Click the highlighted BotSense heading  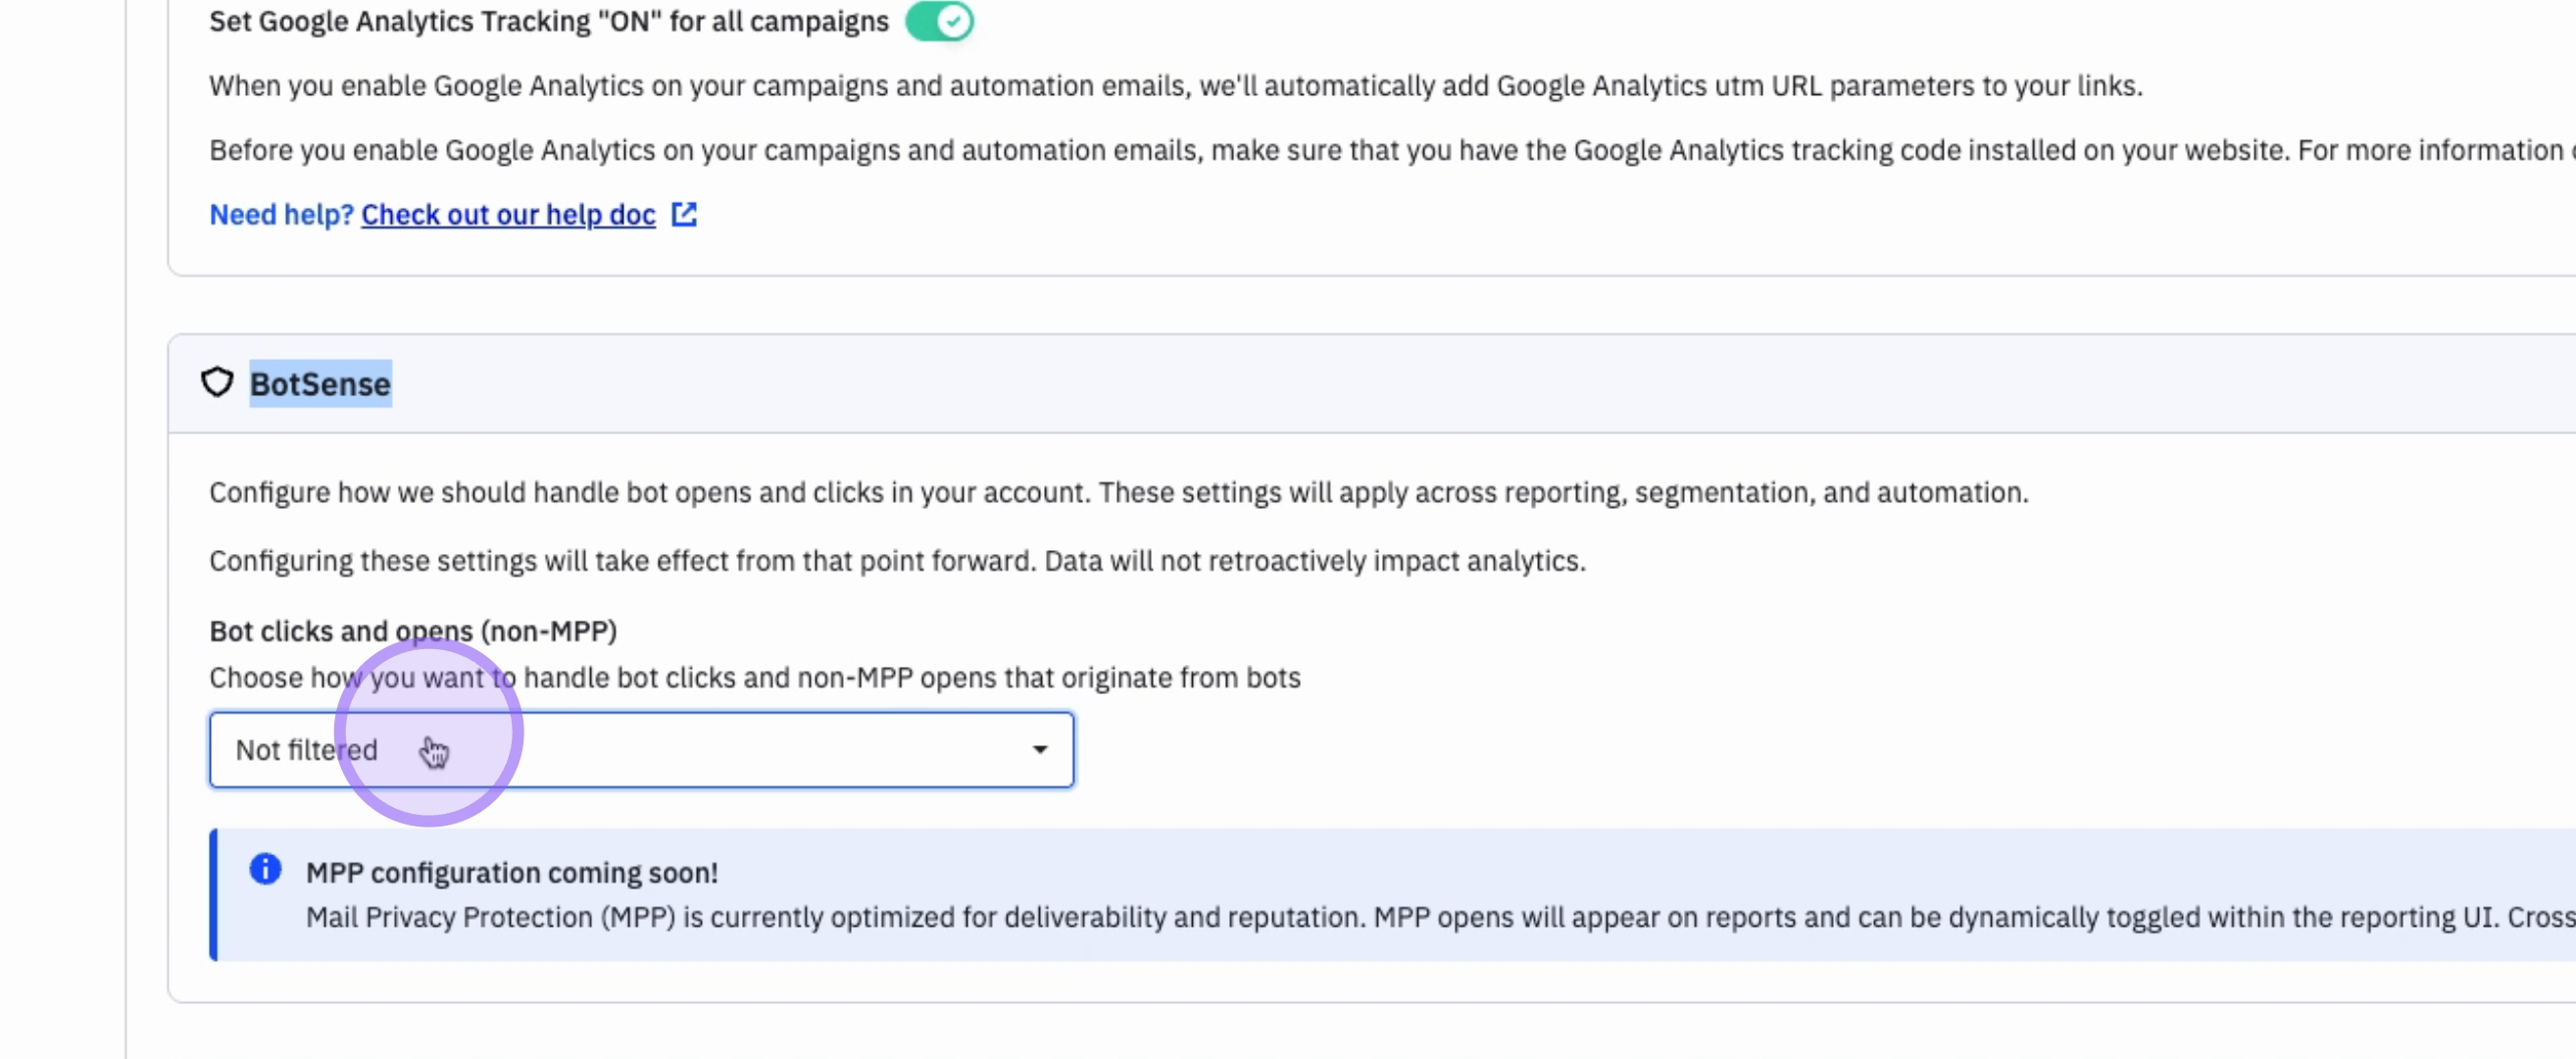[x=320, y=384]
